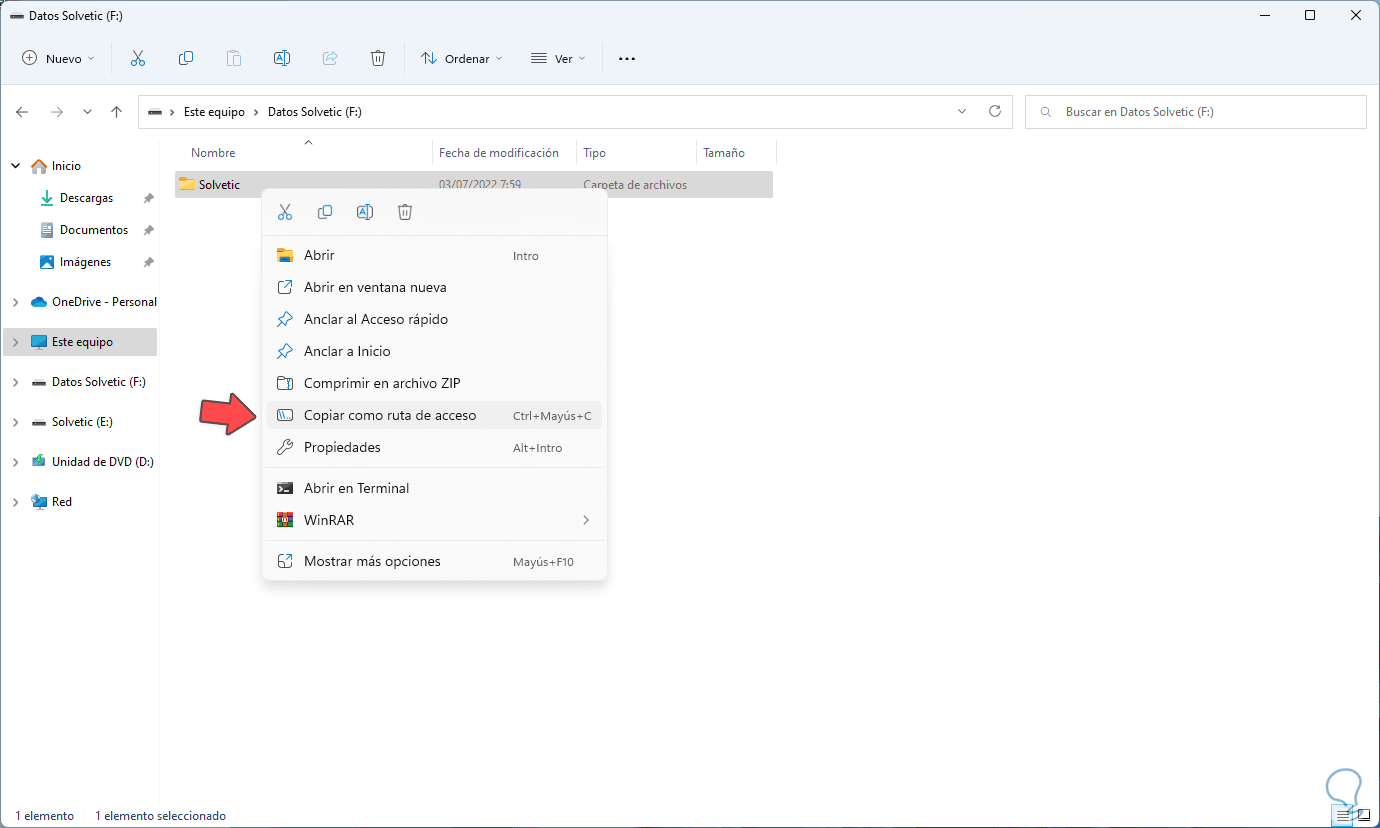Open Propiedades from the context menu

(x=434, y=447)
